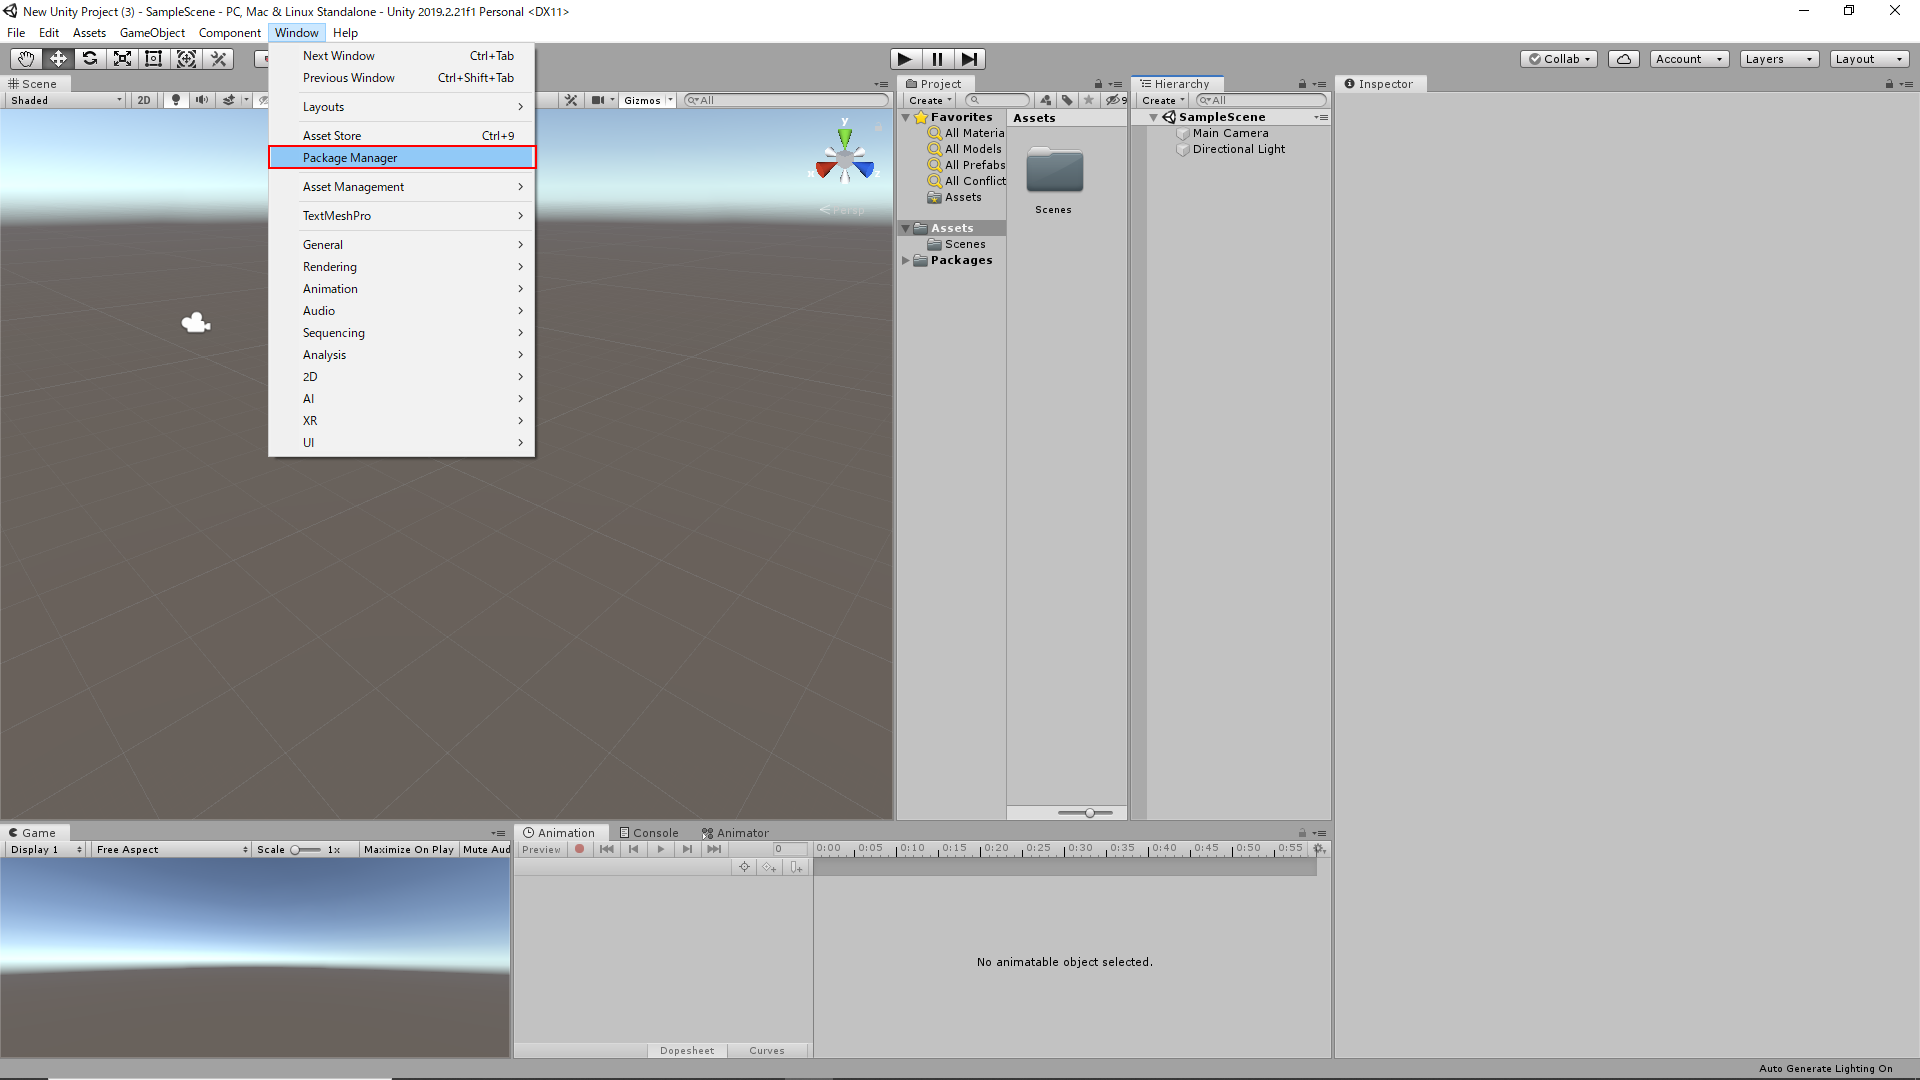Image resolution: width=1920 pixels, height=1080 pixels.
Task: Select the Rotate tool
Action: click(90, 59)
